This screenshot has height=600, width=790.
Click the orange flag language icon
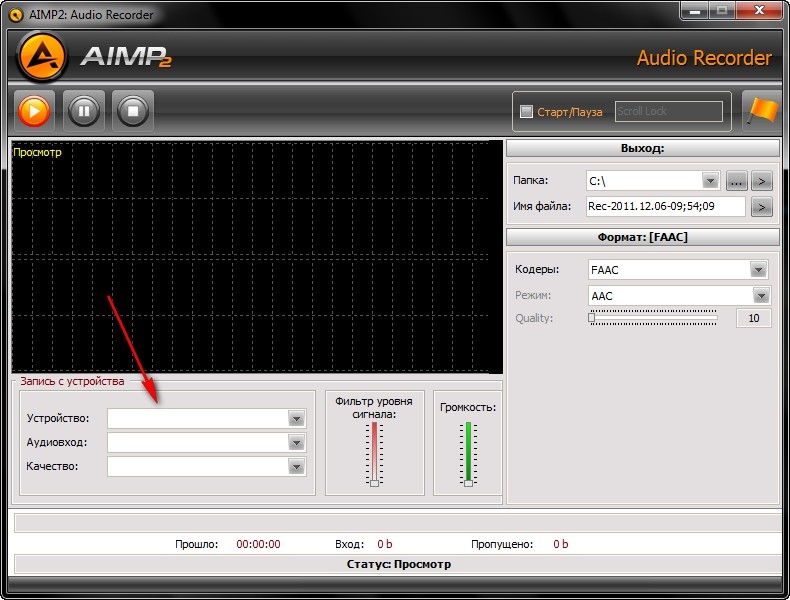(761, 111)
